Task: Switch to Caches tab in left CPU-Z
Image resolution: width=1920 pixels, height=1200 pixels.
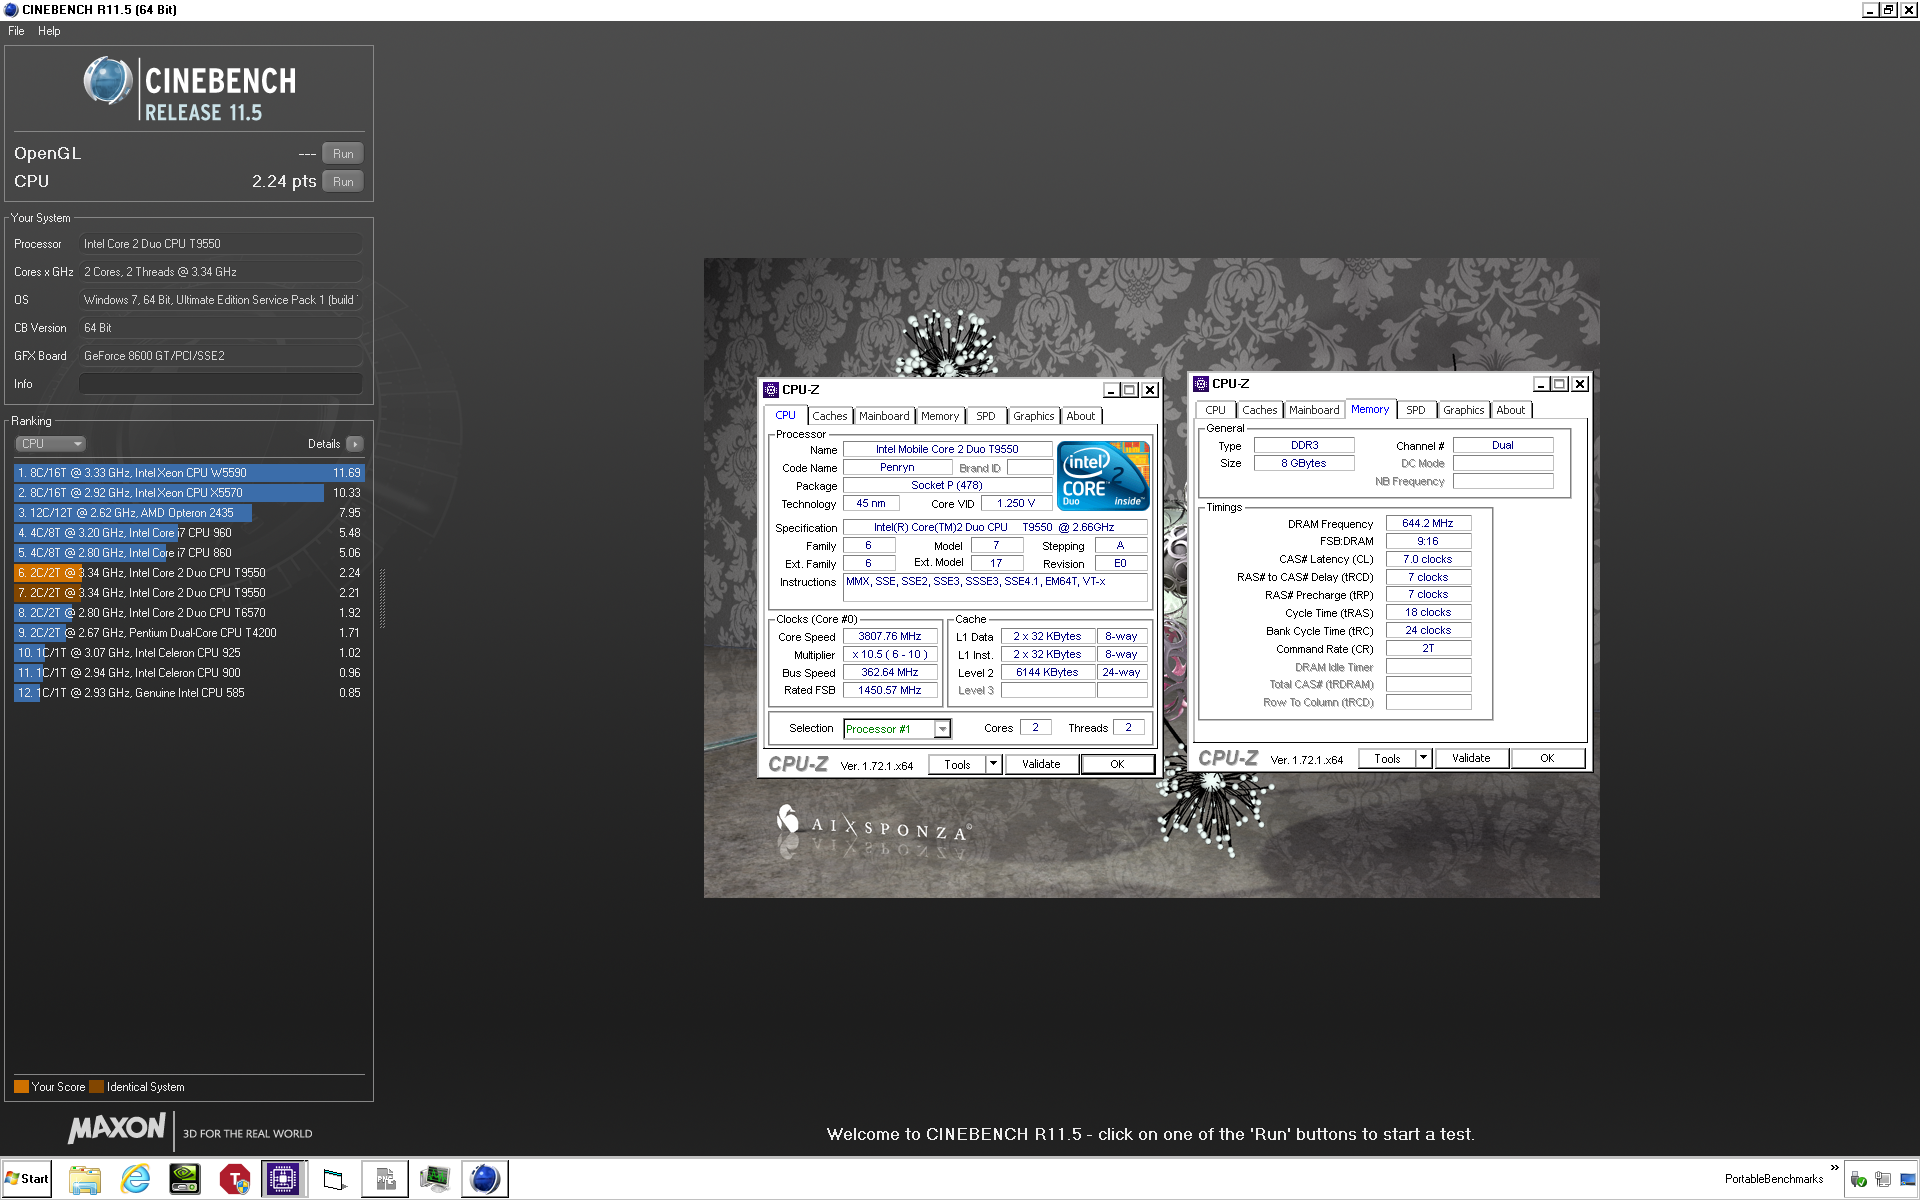Action: tap(829, 416)
